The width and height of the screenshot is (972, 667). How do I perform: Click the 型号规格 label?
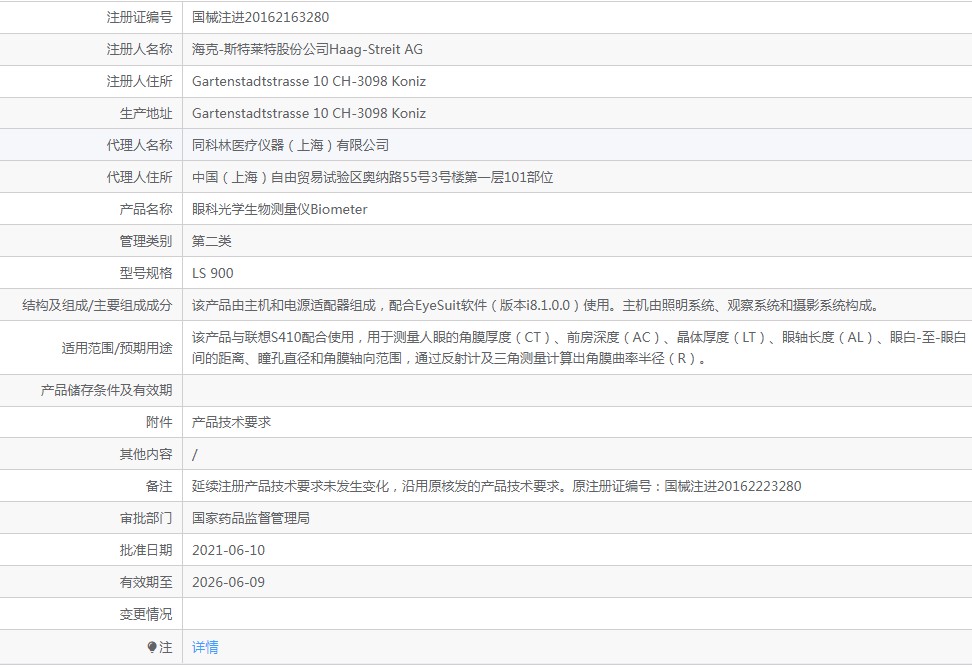146,273
